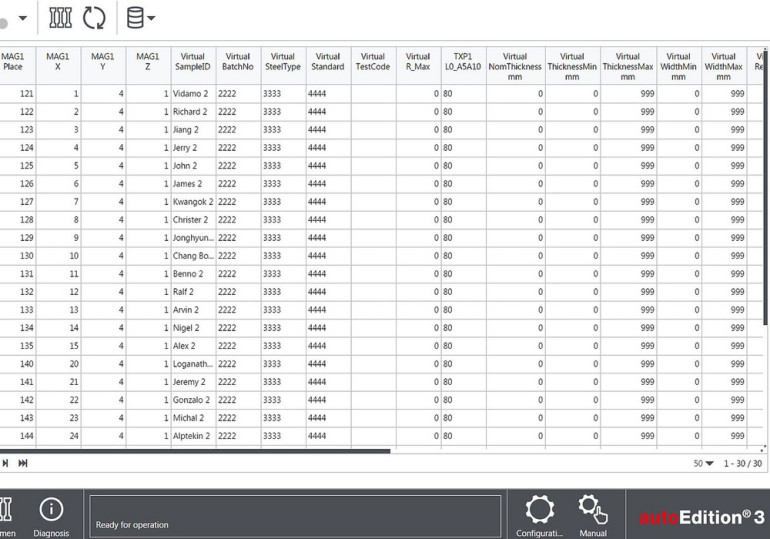Open Configuration gear icon
Image resolution: width=770 pixels, height=539 pixels.
point(540,512)
